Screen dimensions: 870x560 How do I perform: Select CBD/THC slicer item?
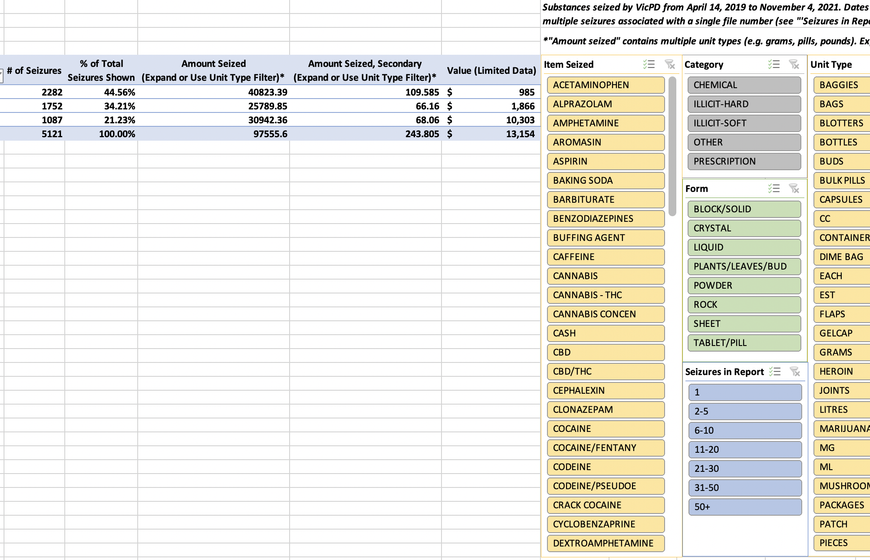605,371
